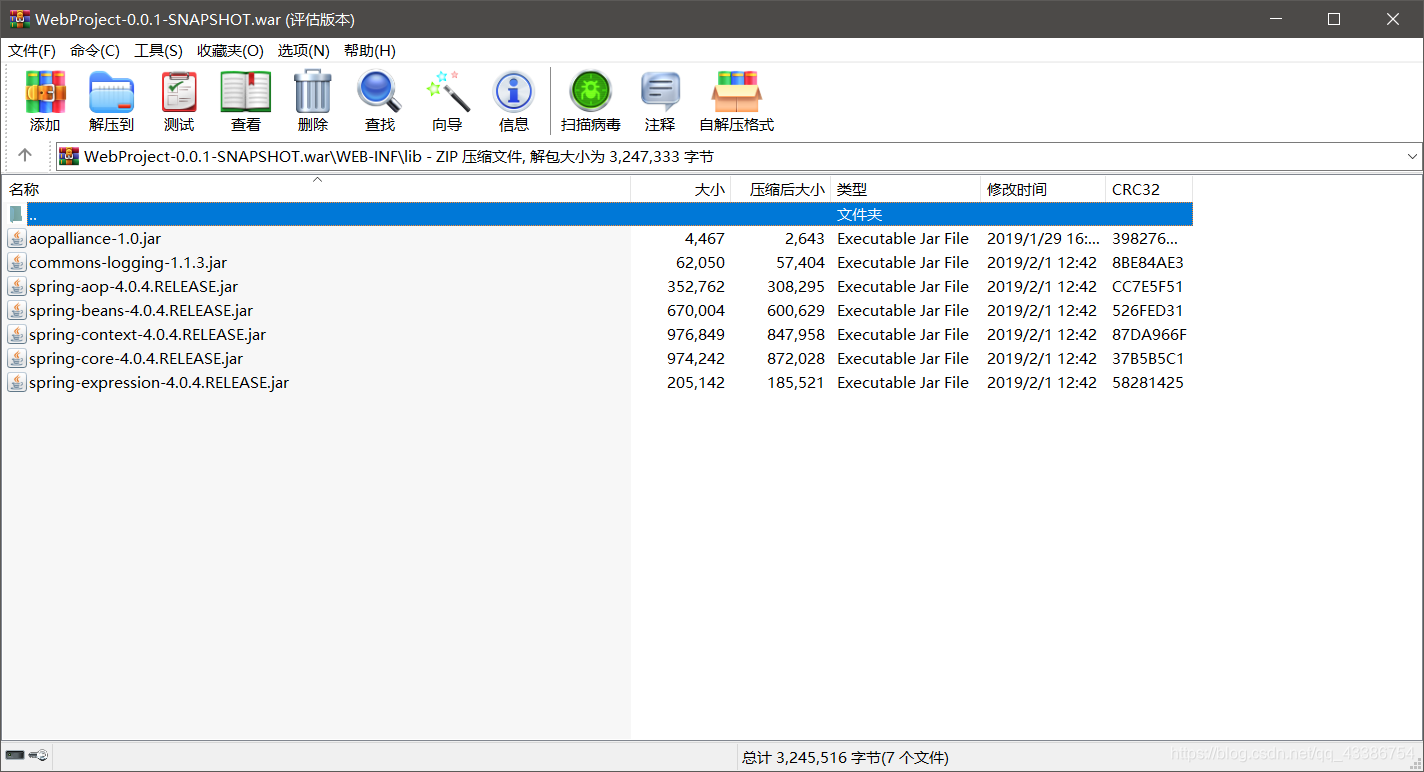Click the drive/key icon in status bar
Viewport: 1424px width, 772px height.
pos(26,756)
